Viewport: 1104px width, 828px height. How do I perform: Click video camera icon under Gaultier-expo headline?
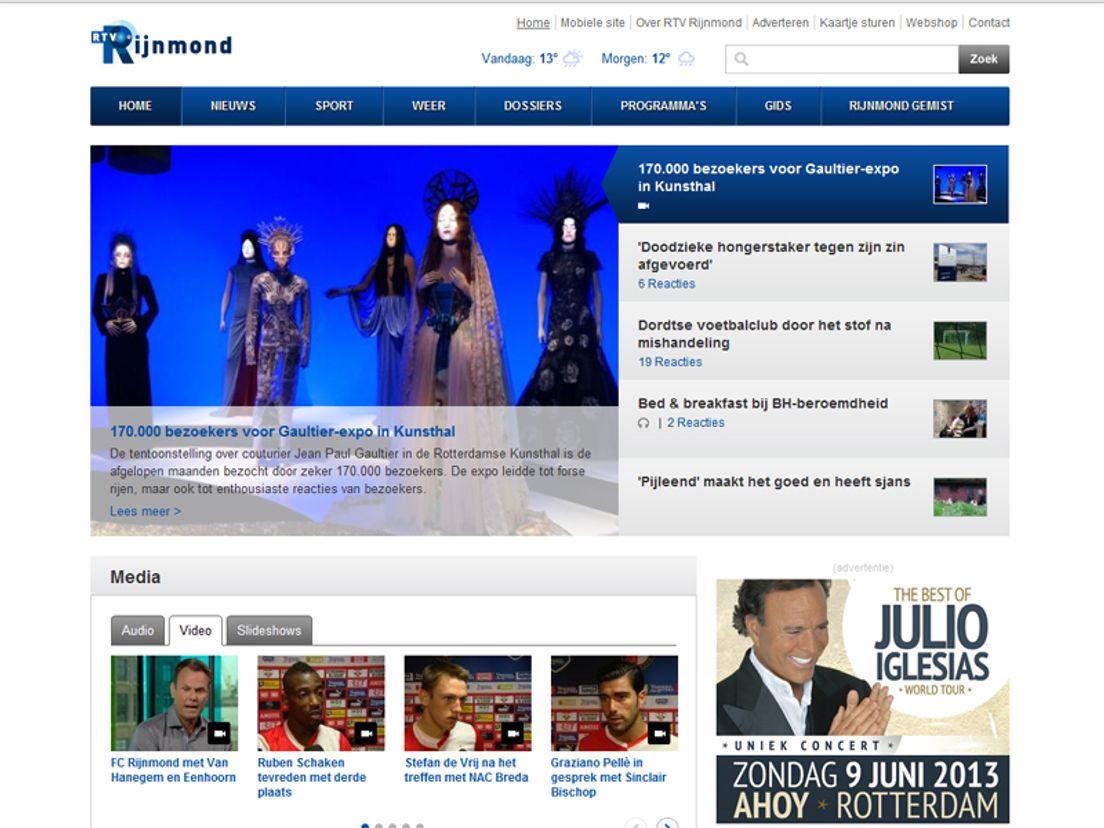click(x=643, y=206)
